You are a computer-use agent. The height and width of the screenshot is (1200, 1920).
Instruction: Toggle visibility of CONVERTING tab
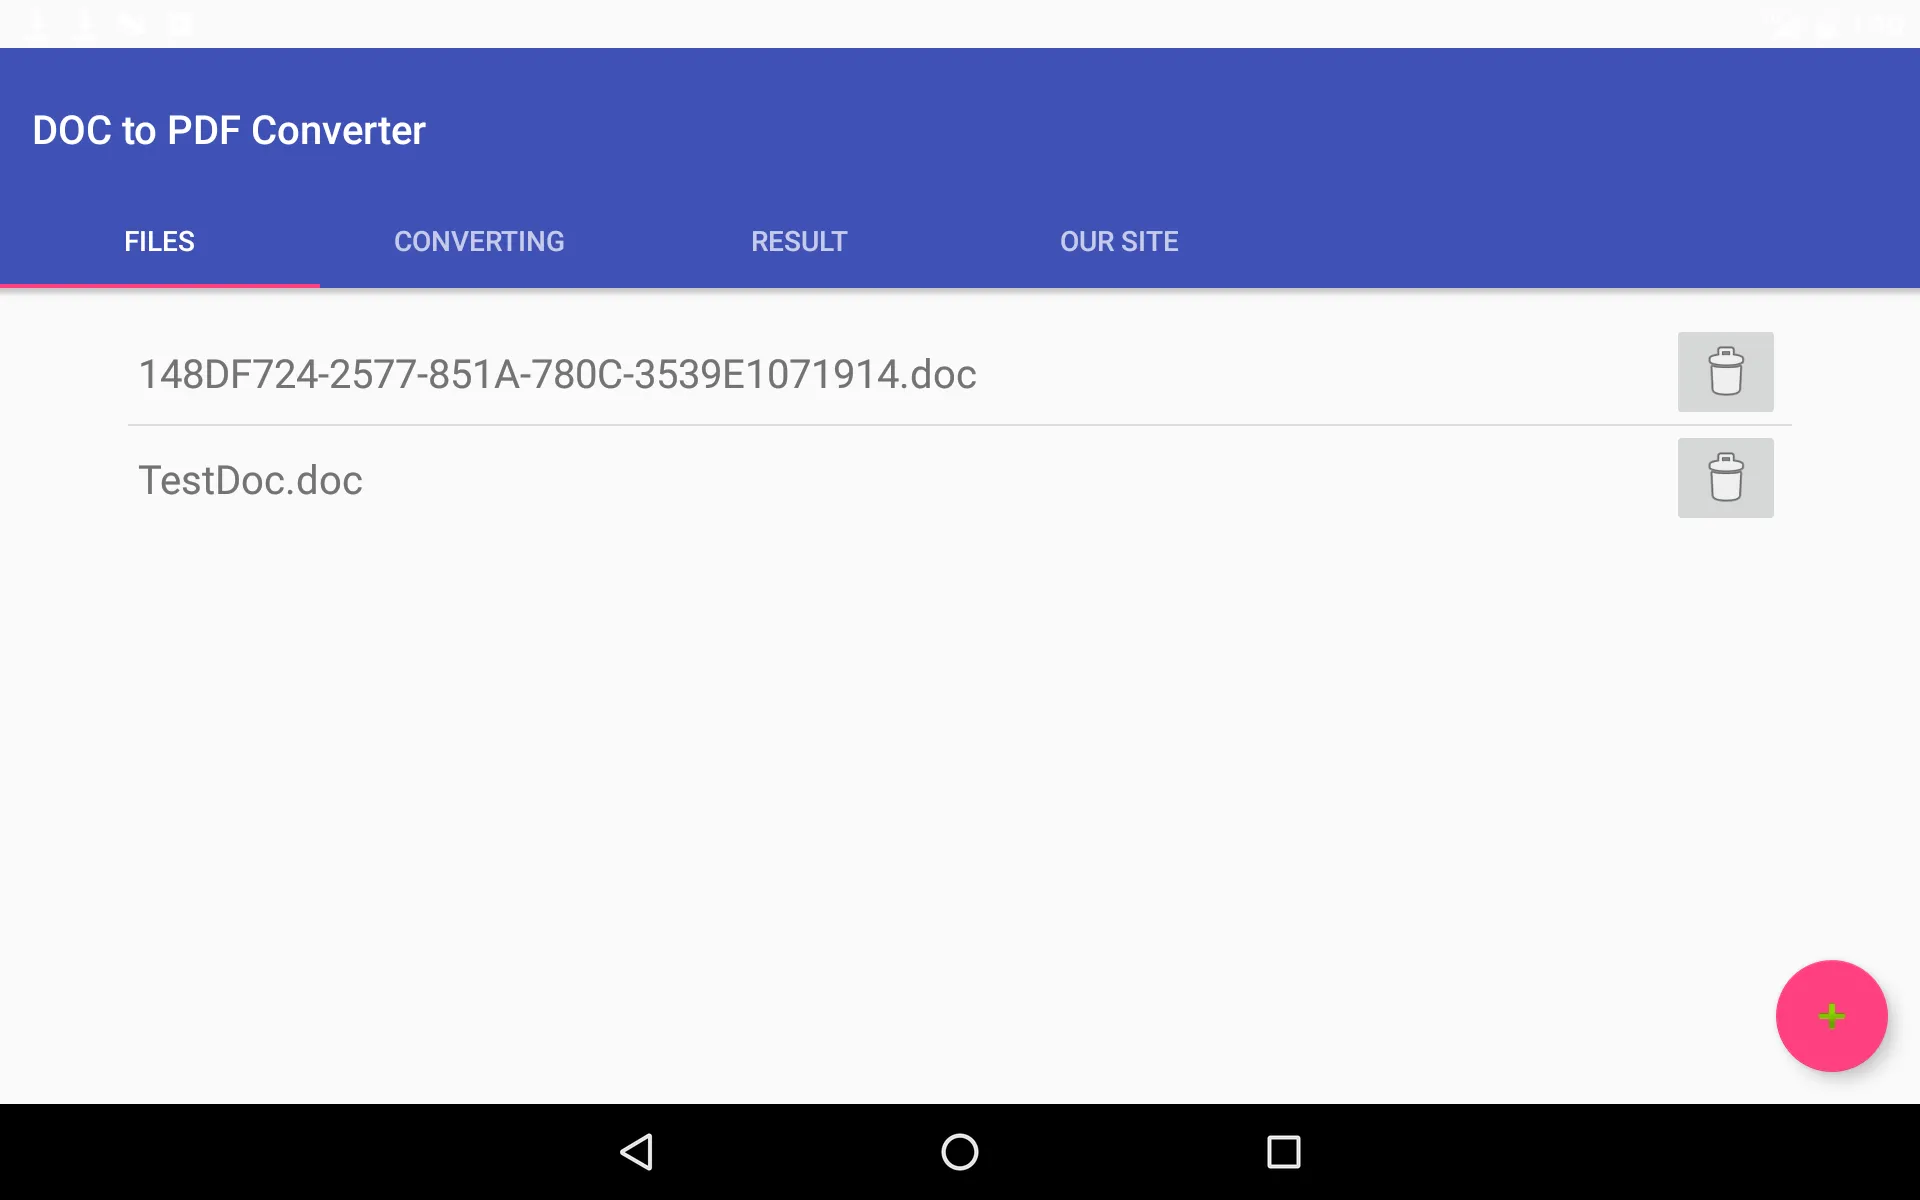pyautogui.click(x=478, y=241)
